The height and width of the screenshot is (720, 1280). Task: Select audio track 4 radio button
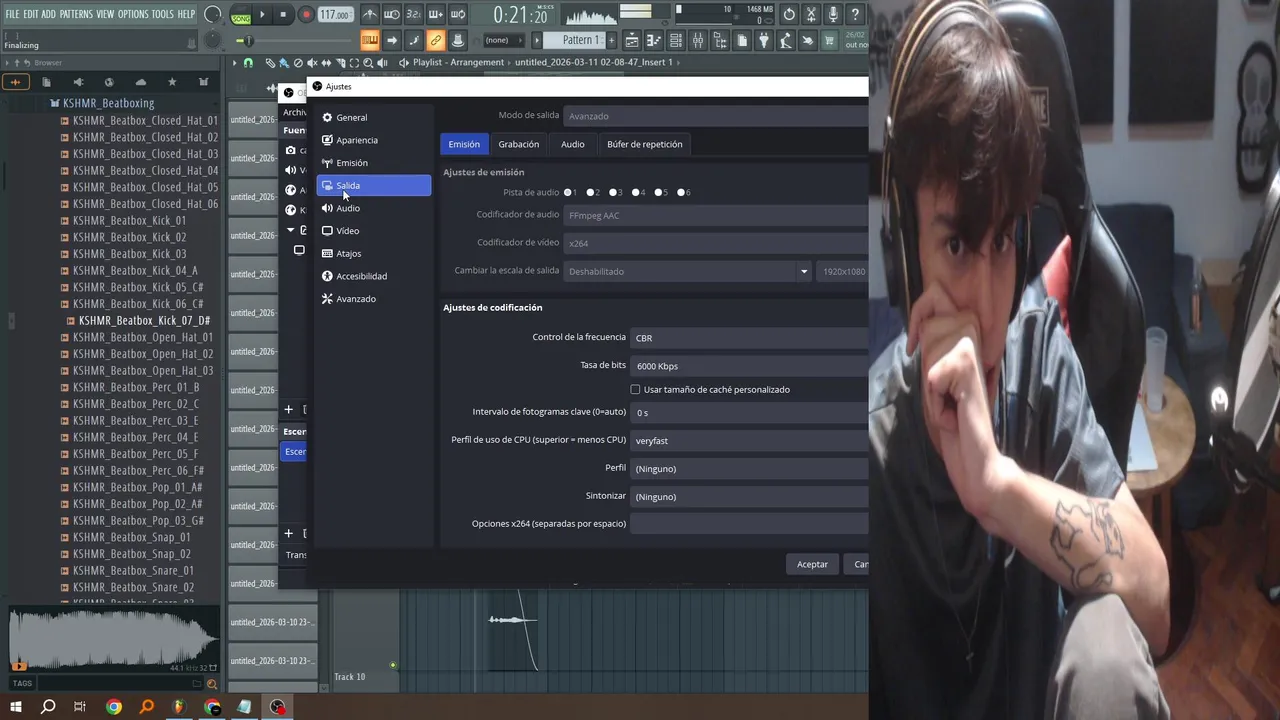(x=636, y=192)
